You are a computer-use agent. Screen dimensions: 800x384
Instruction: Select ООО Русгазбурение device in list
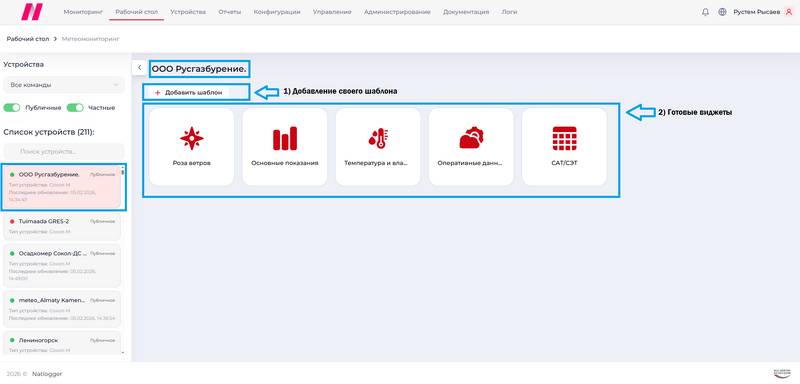coord(62,187)
